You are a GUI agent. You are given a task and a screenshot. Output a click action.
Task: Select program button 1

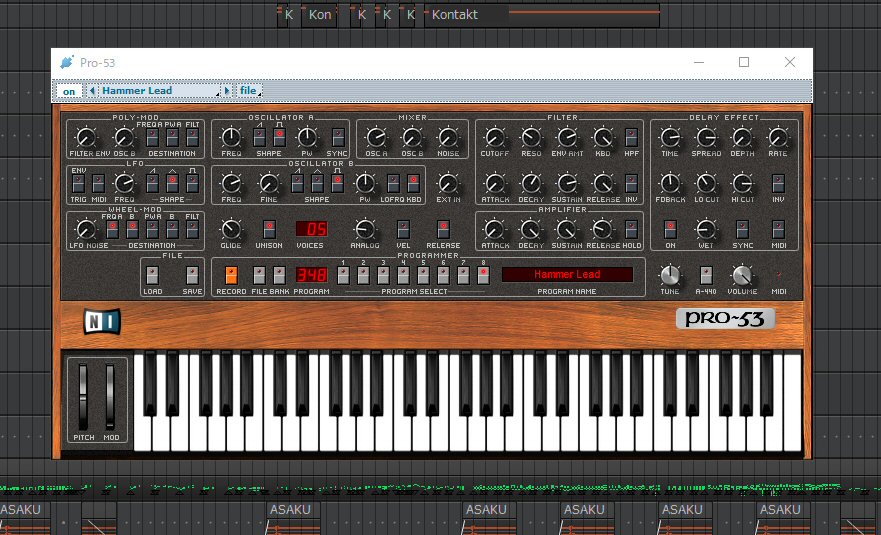click(x=343, y=275)
